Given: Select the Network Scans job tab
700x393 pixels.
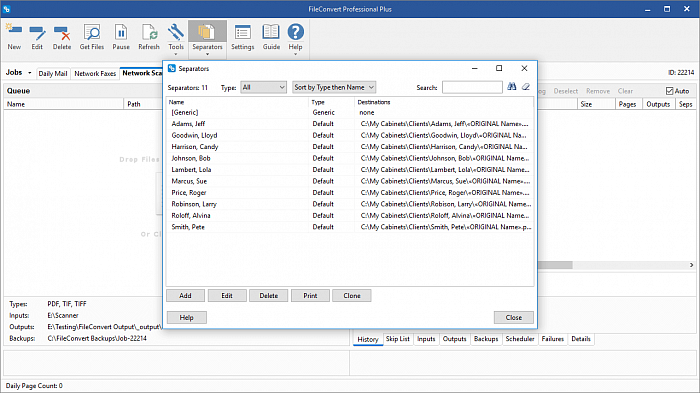Looking at the screenshot, I should (x=142, y=73).
